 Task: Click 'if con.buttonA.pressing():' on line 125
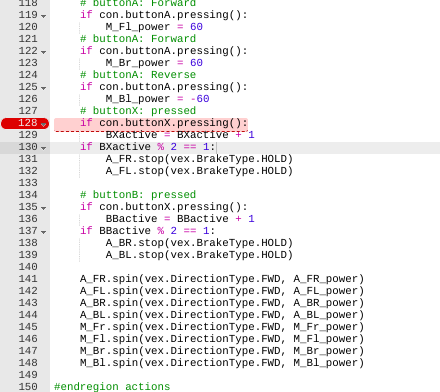(x=164, y=87)
